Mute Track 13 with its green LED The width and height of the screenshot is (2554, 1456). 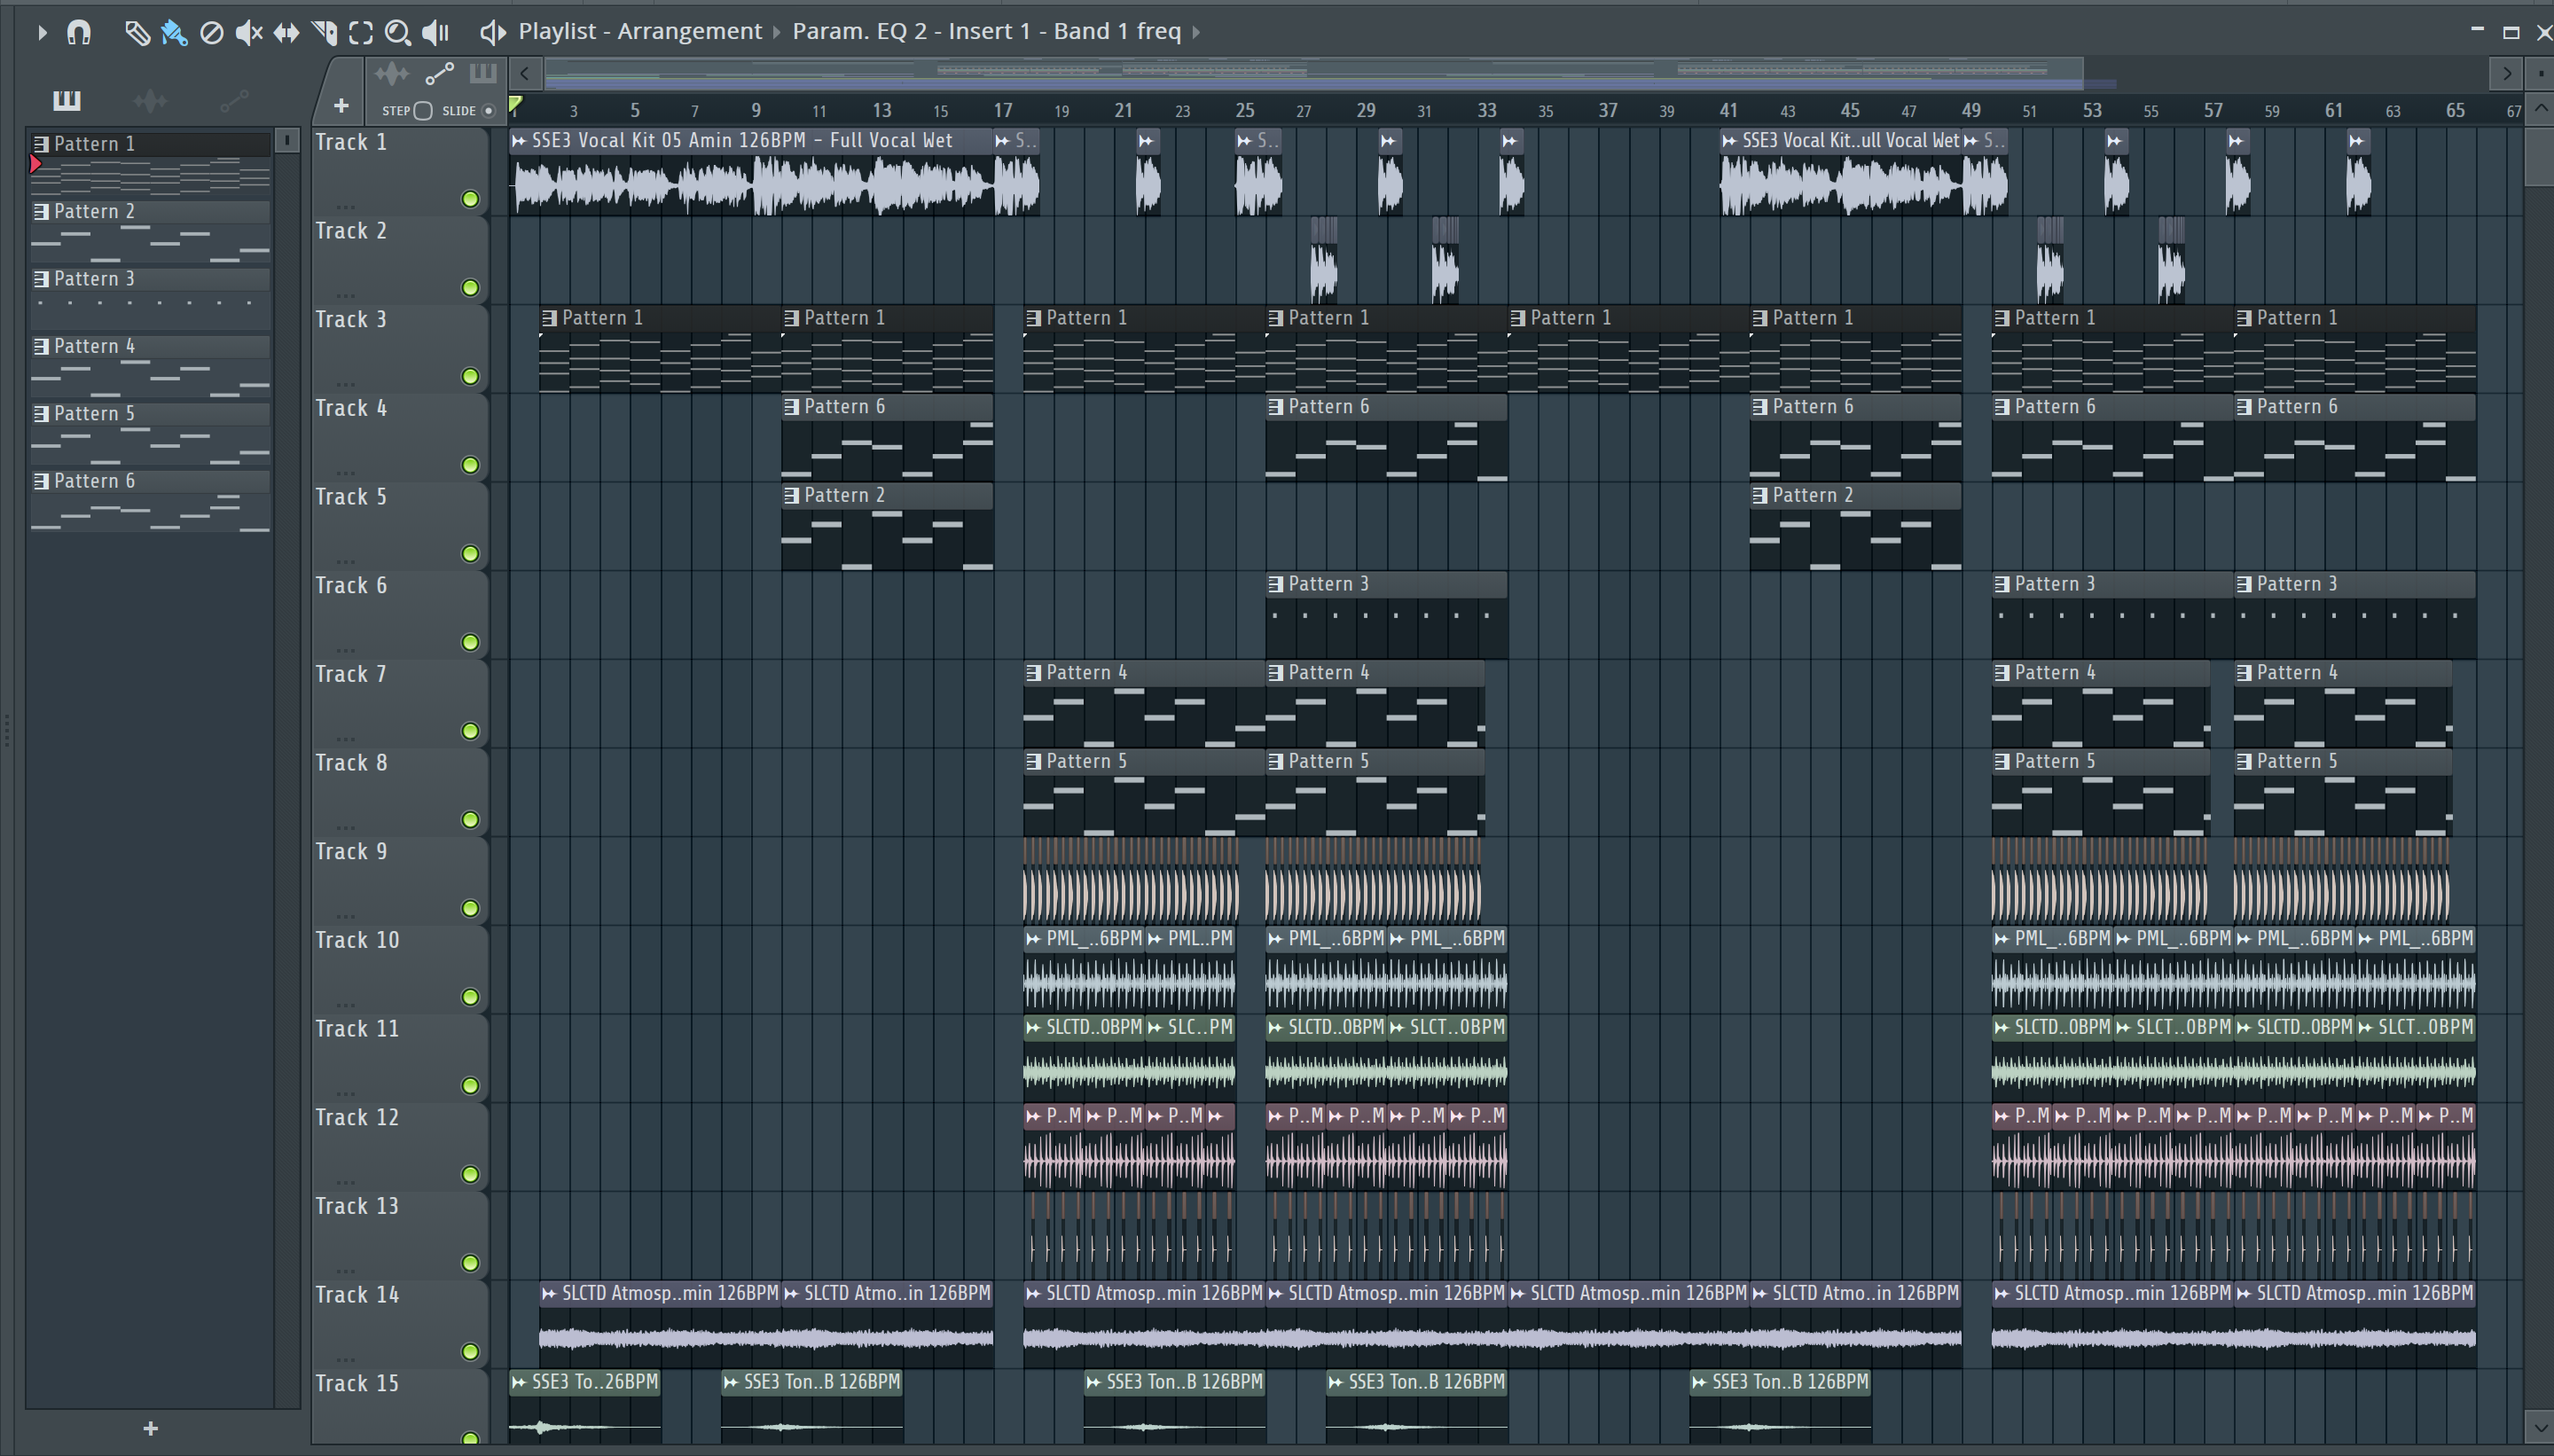(x=470, y=1263)
